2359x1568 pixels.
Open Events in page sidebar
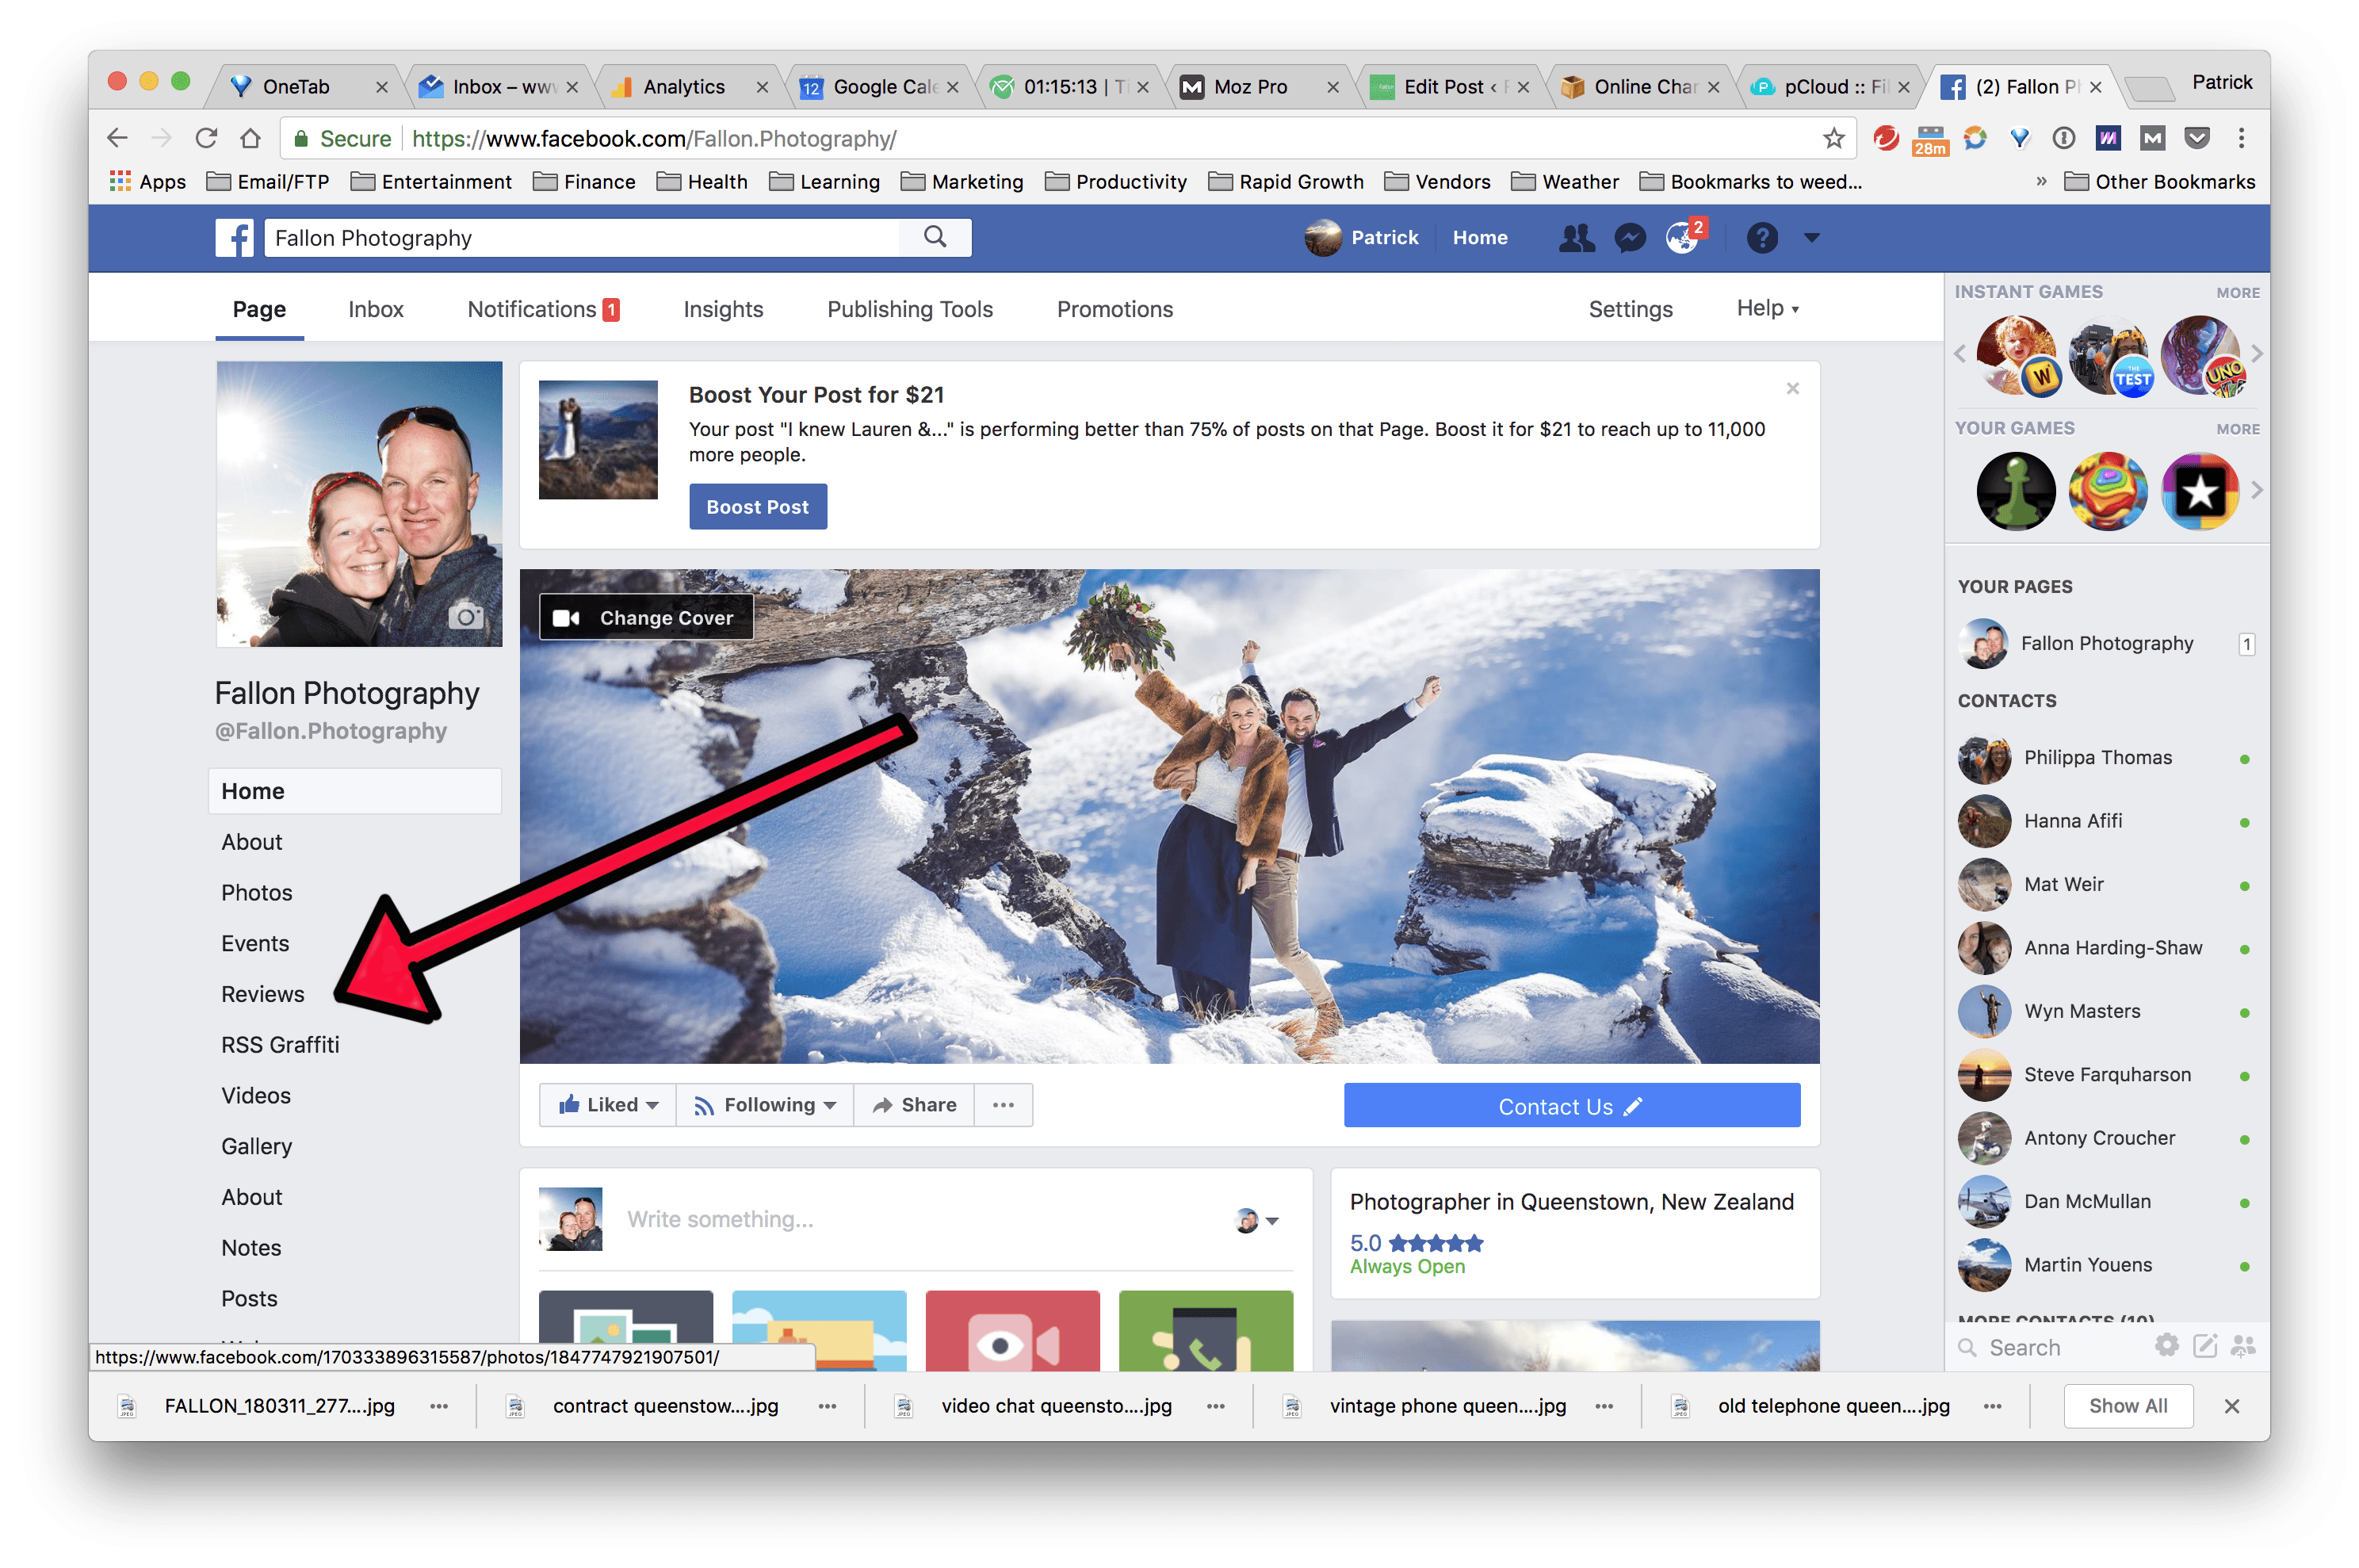click(x=254, y=943)
